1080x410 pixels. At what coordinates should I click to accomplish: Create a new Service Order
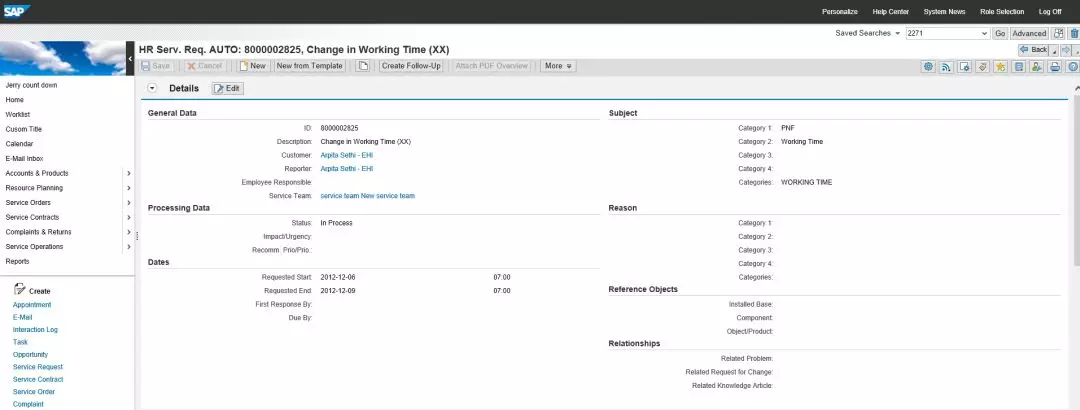click(x=34, y=391)
